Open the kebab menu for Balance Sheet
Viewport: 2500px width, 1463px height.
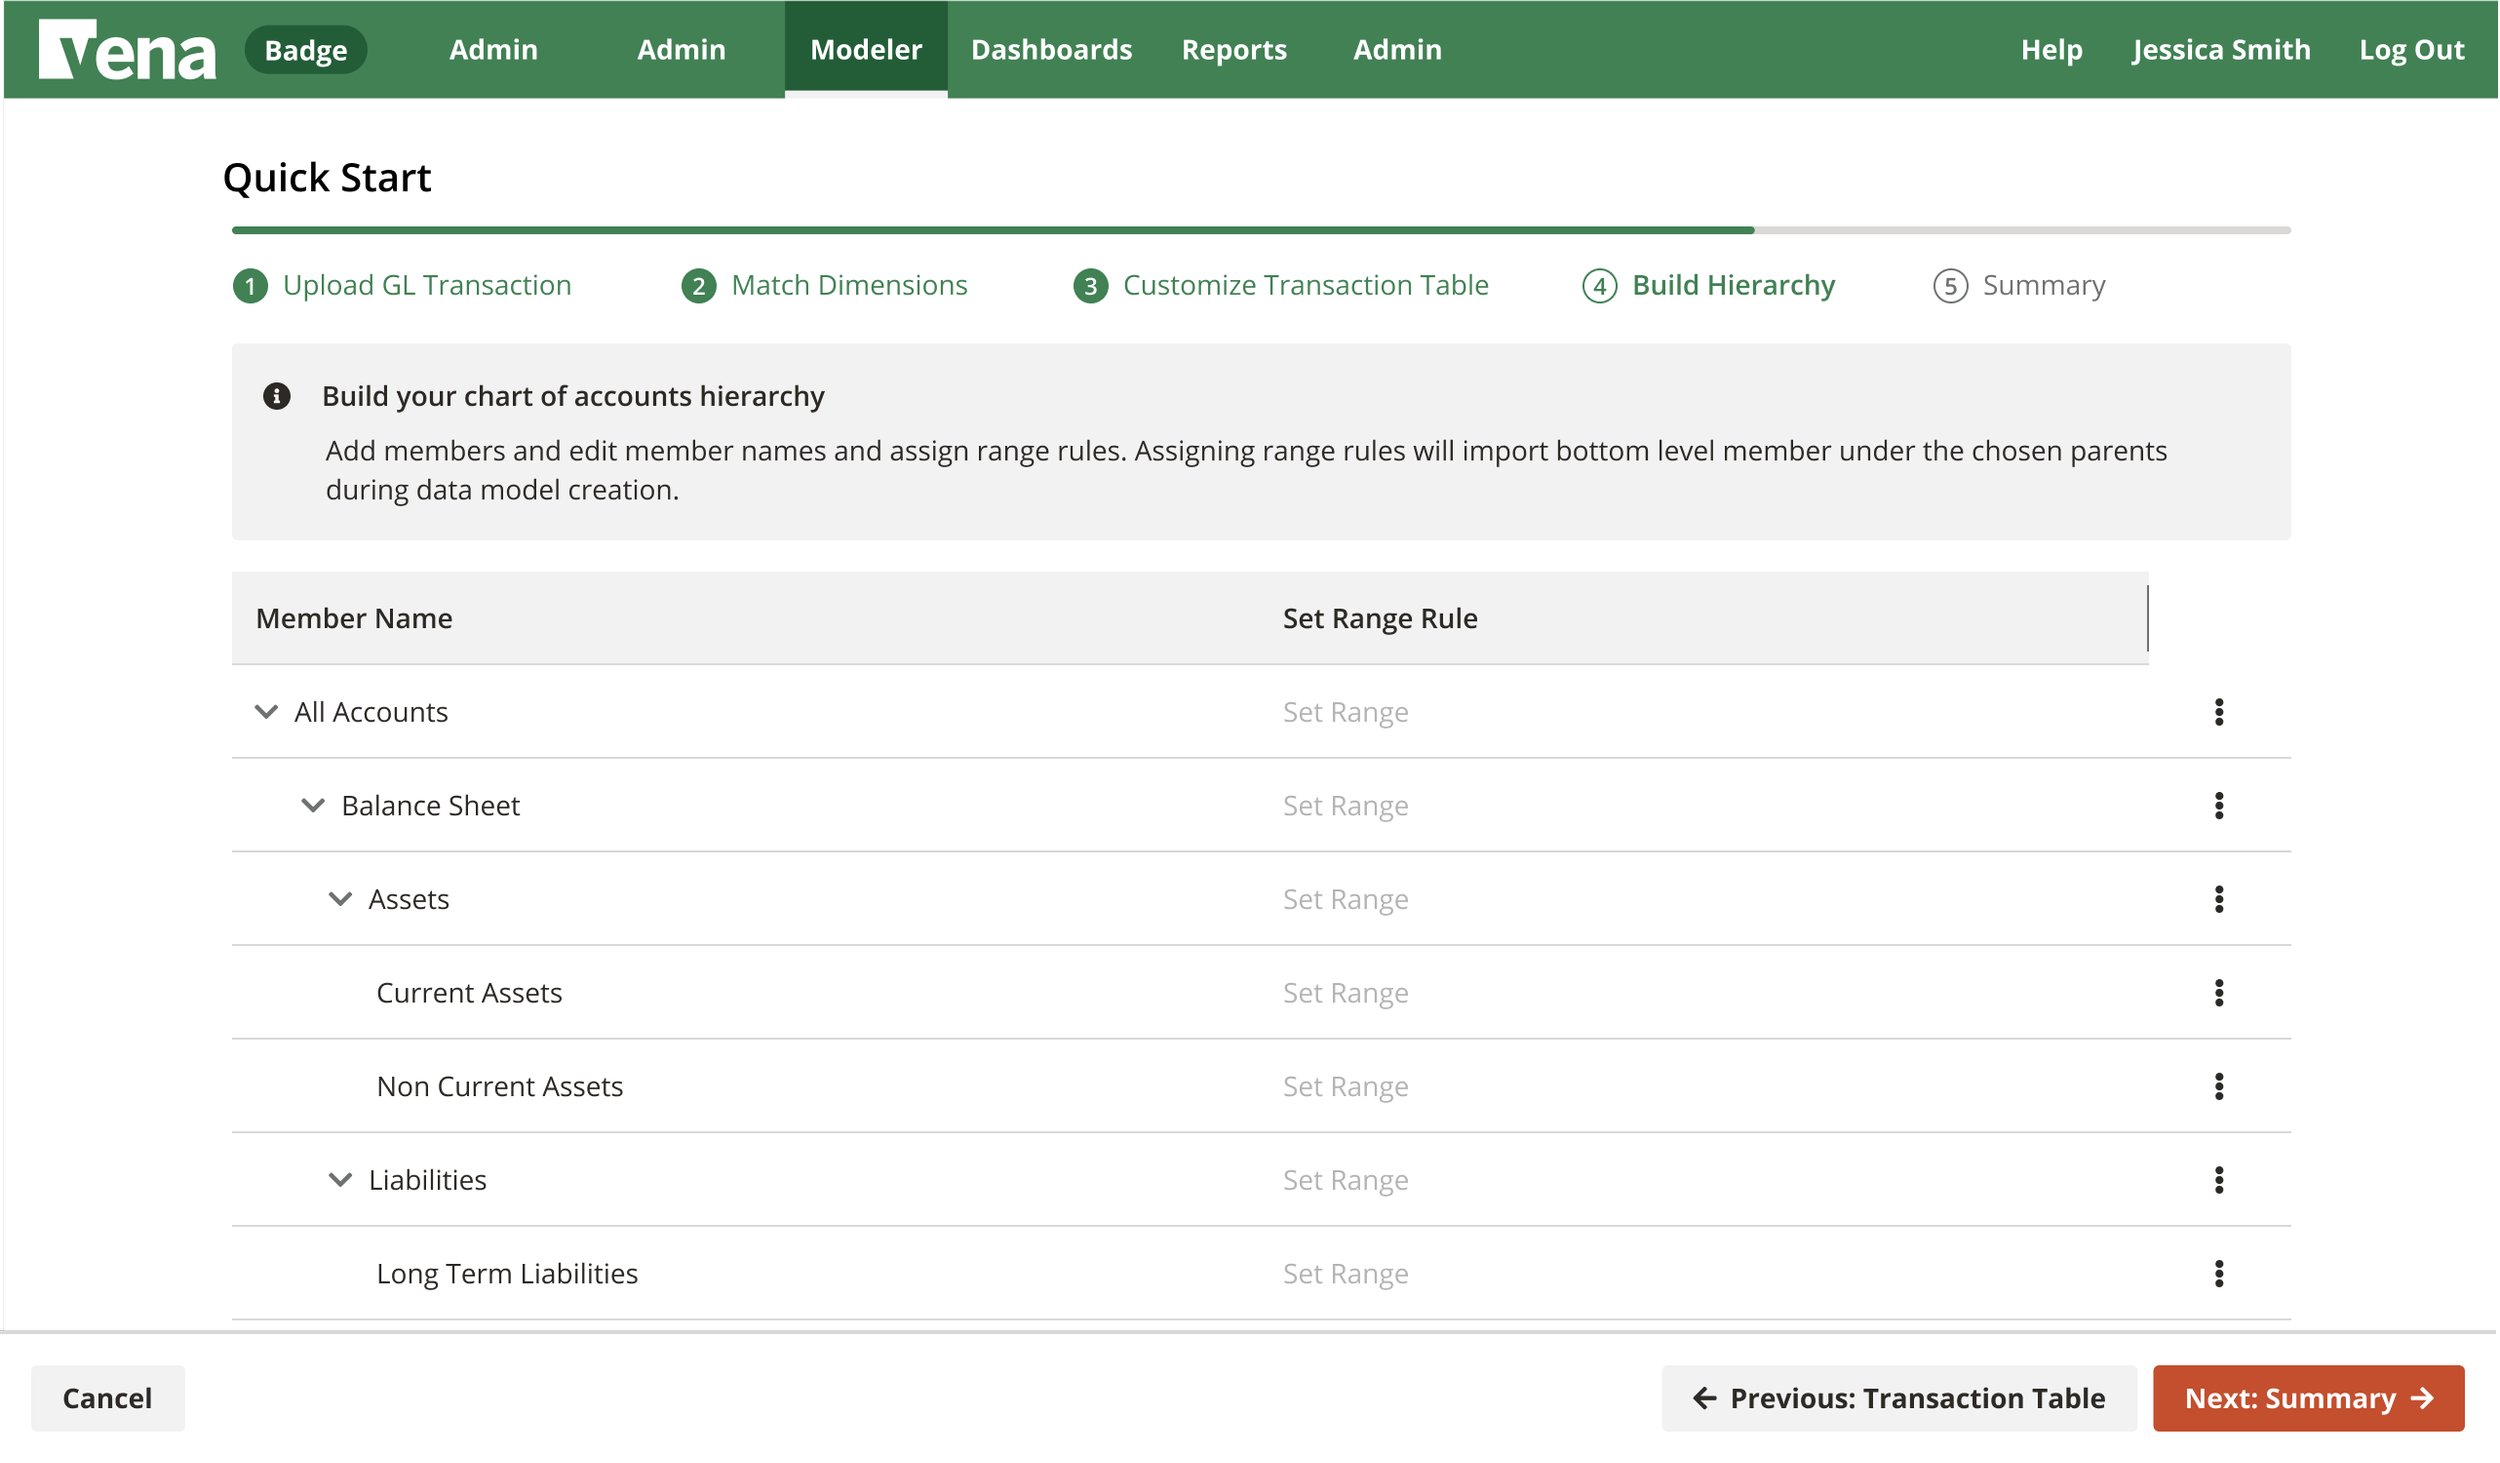tap(2221, 805)
